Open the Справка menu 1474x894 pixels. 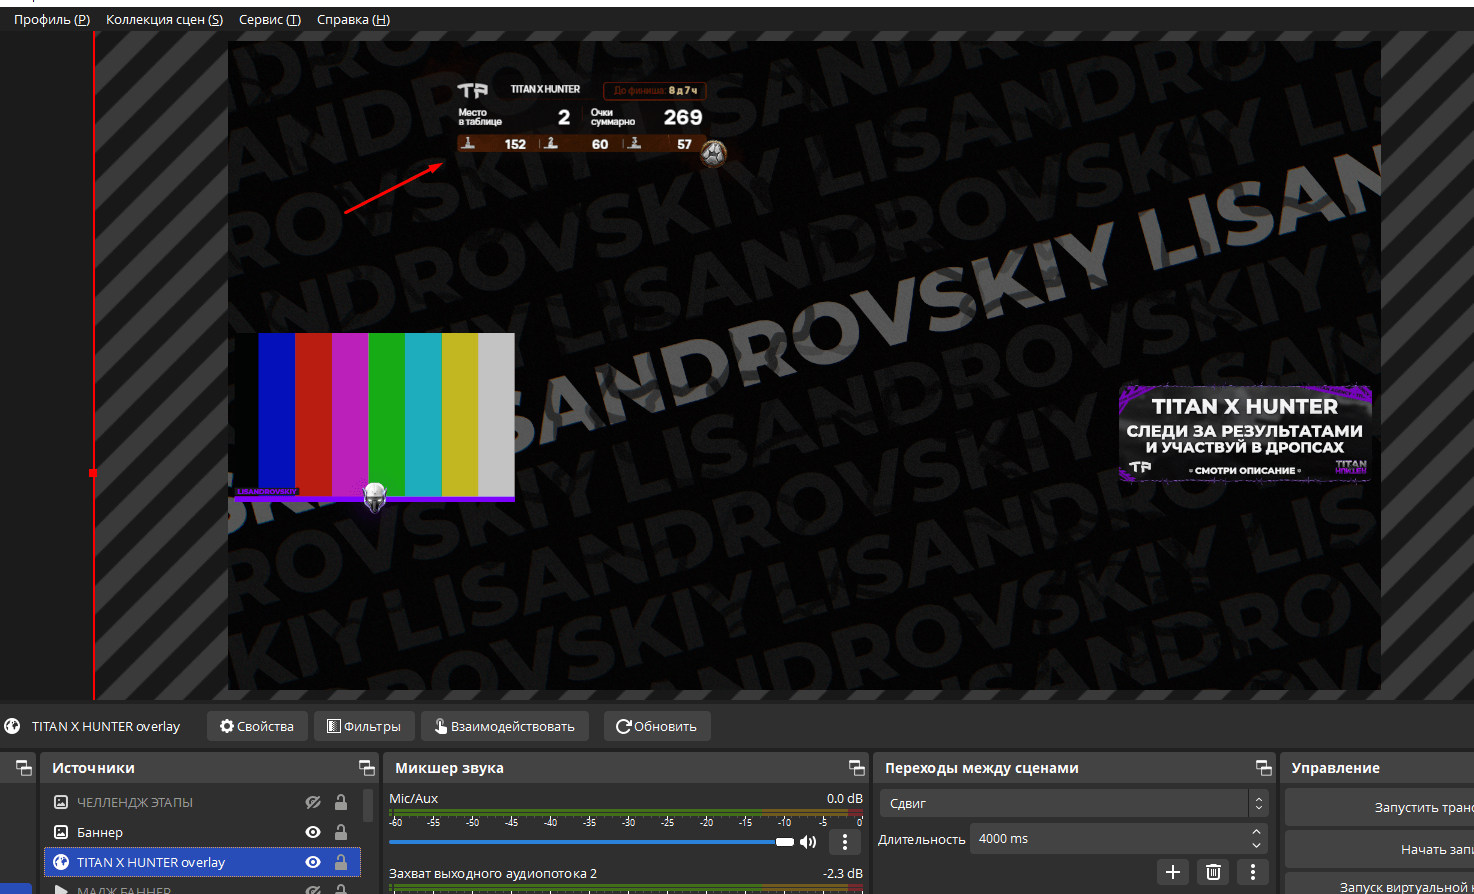point(353,19)
